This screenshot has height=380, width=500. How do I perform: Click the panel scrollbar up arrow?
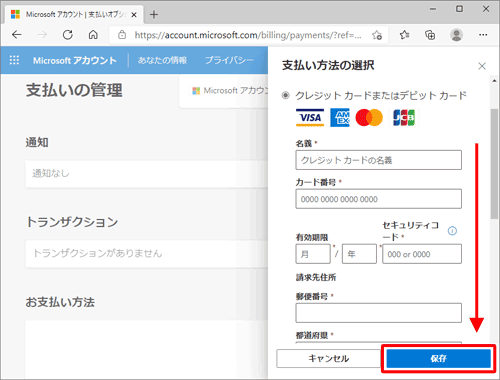tap(494, 81)
